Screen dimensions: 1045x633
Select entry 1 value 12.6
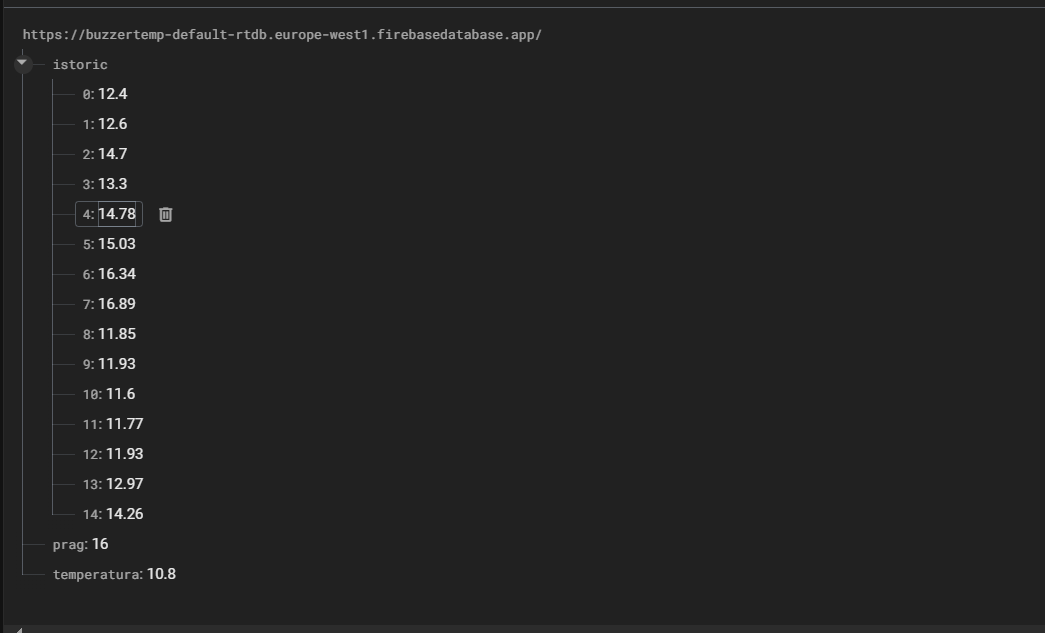[x=113, y=124]
